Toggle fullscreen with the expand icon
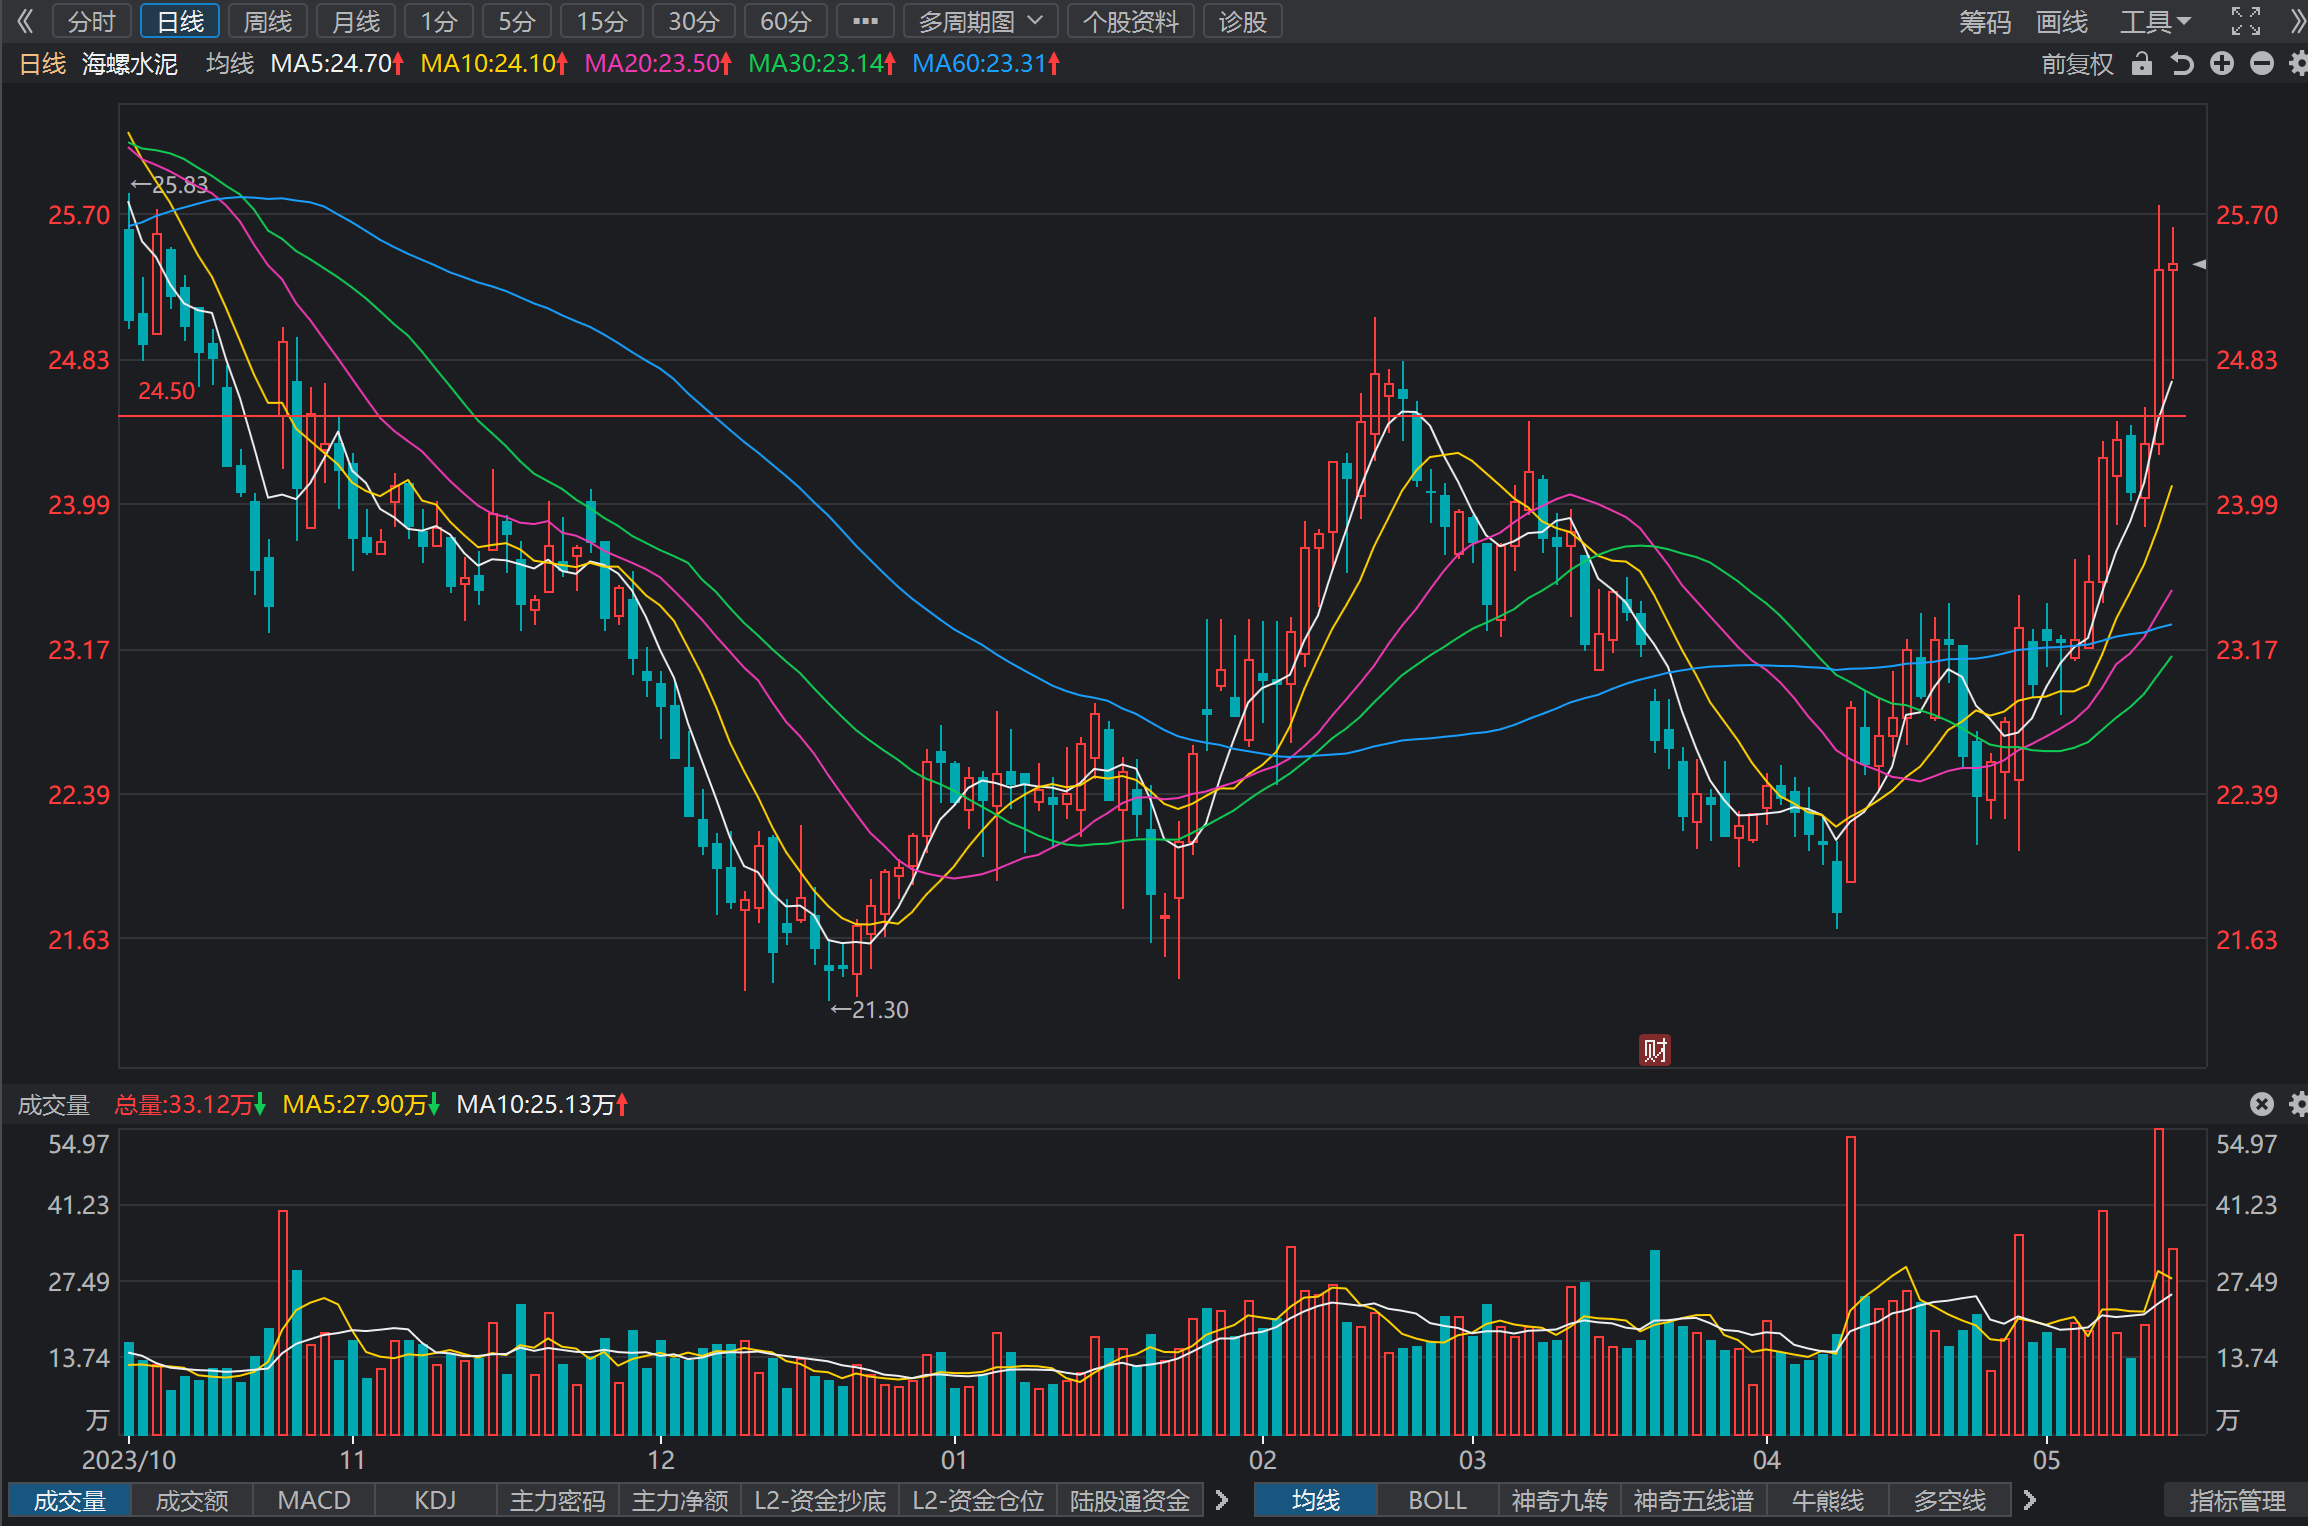2308x1526 pixels. pos(2245,21)
